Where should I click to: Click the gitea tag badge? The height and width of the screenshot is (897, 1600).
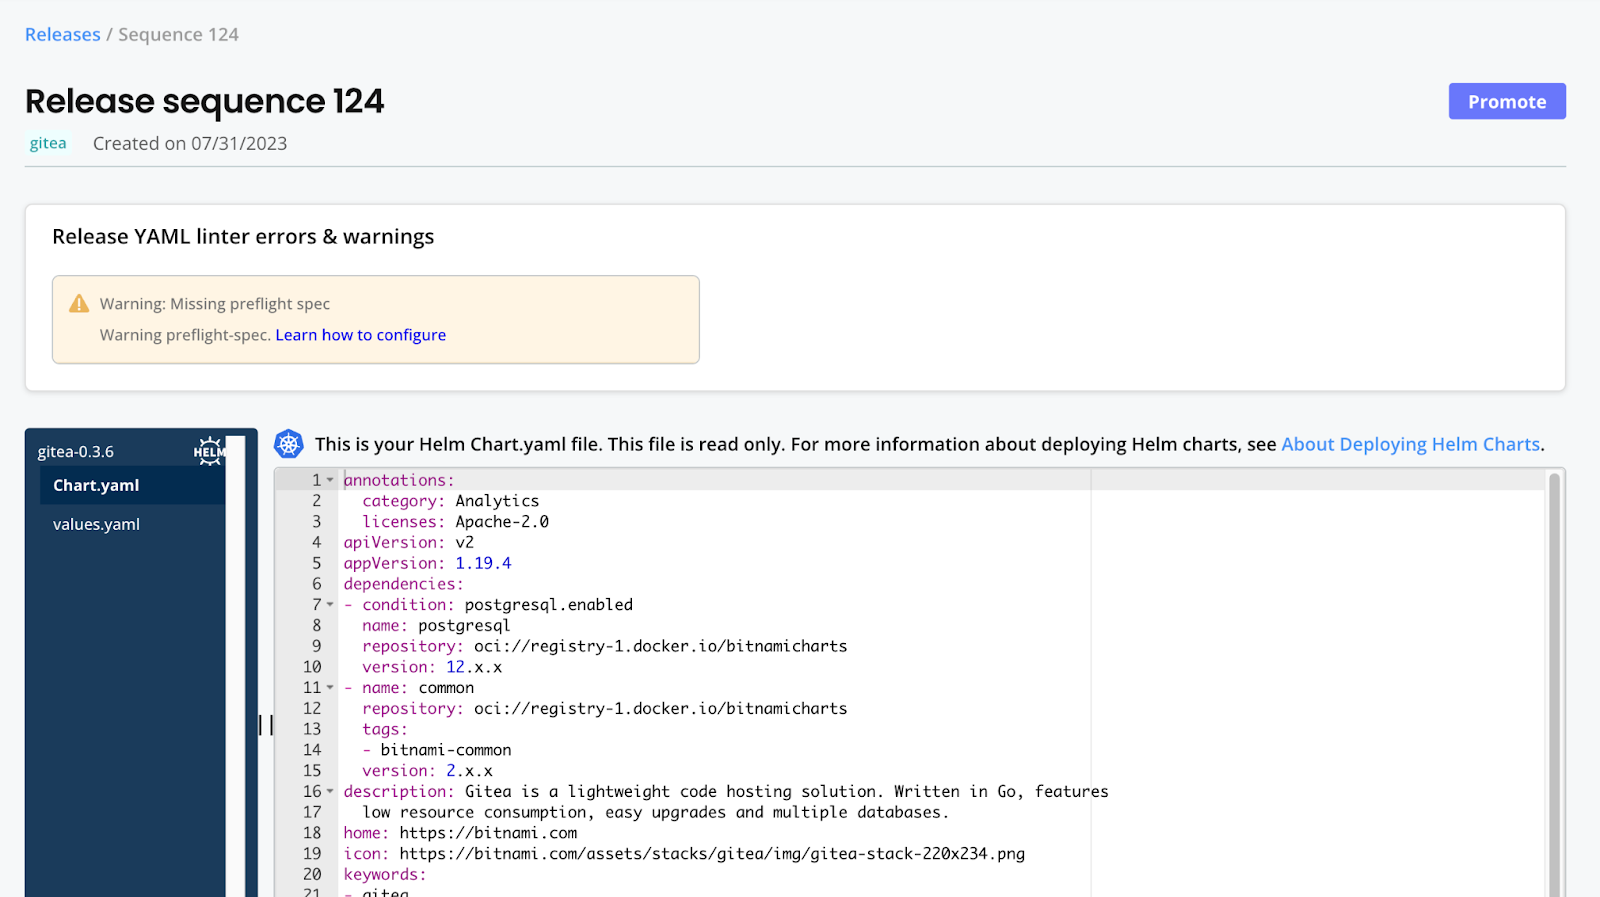[x=48, y=143]
